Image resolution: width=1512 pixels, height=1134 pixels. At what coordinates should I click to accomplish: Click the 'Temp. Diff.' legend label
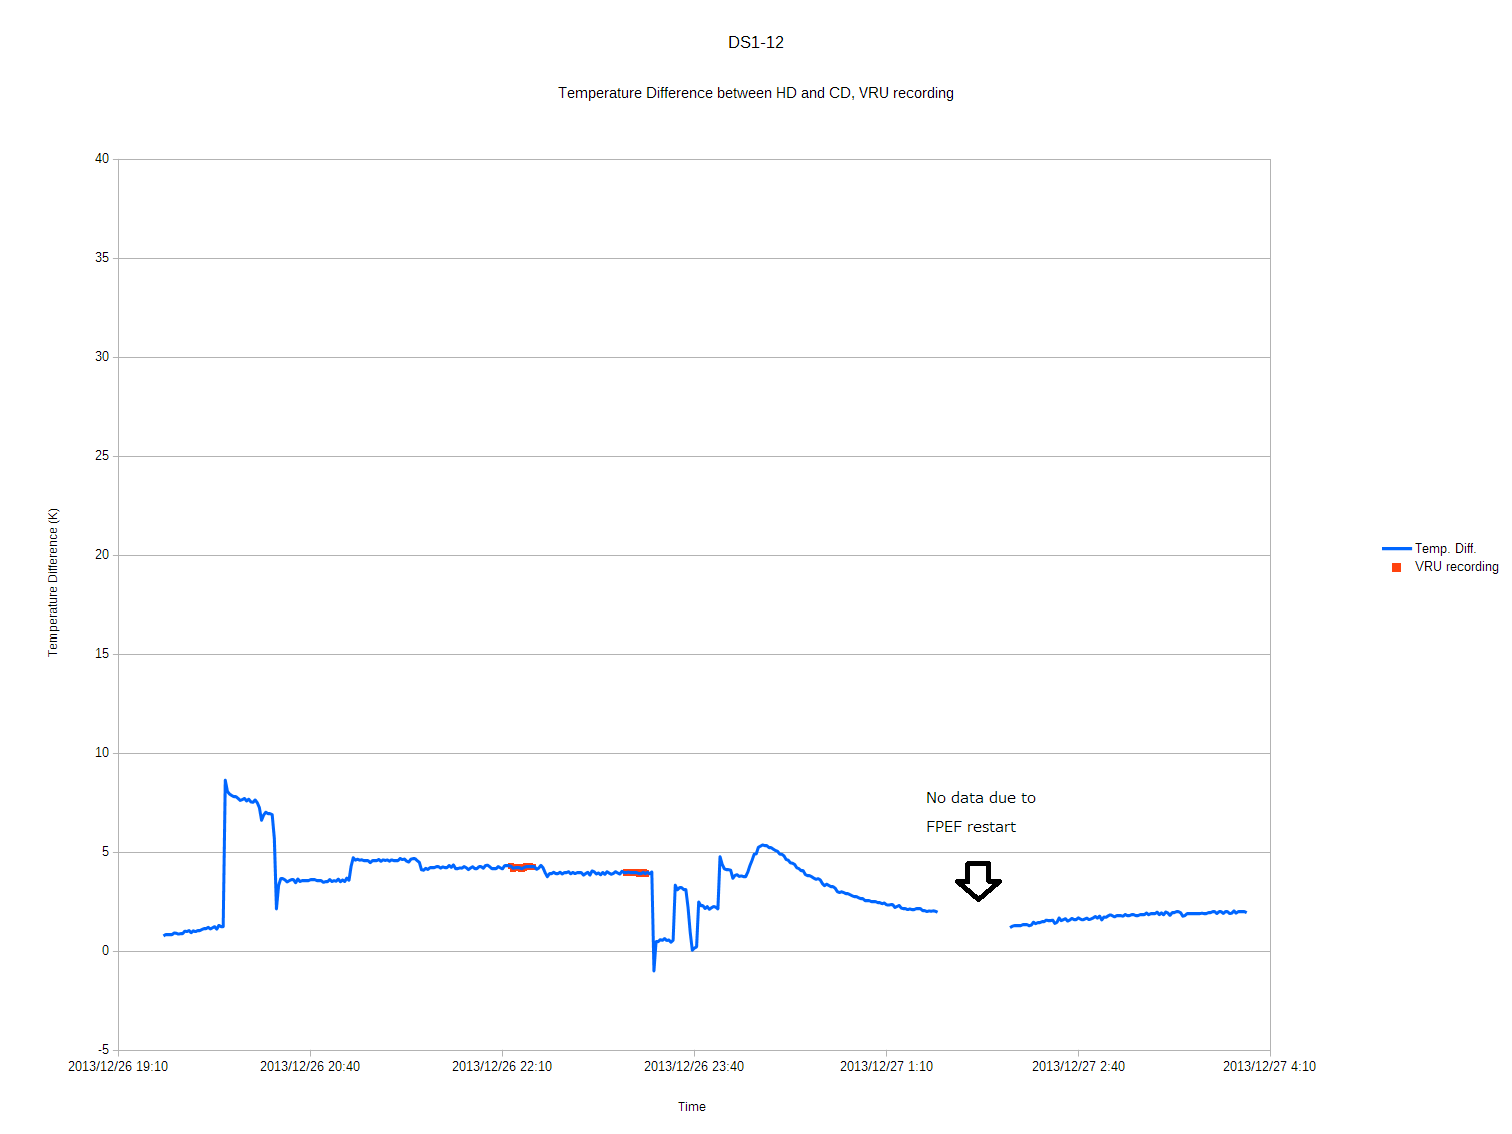(1445, 549)
